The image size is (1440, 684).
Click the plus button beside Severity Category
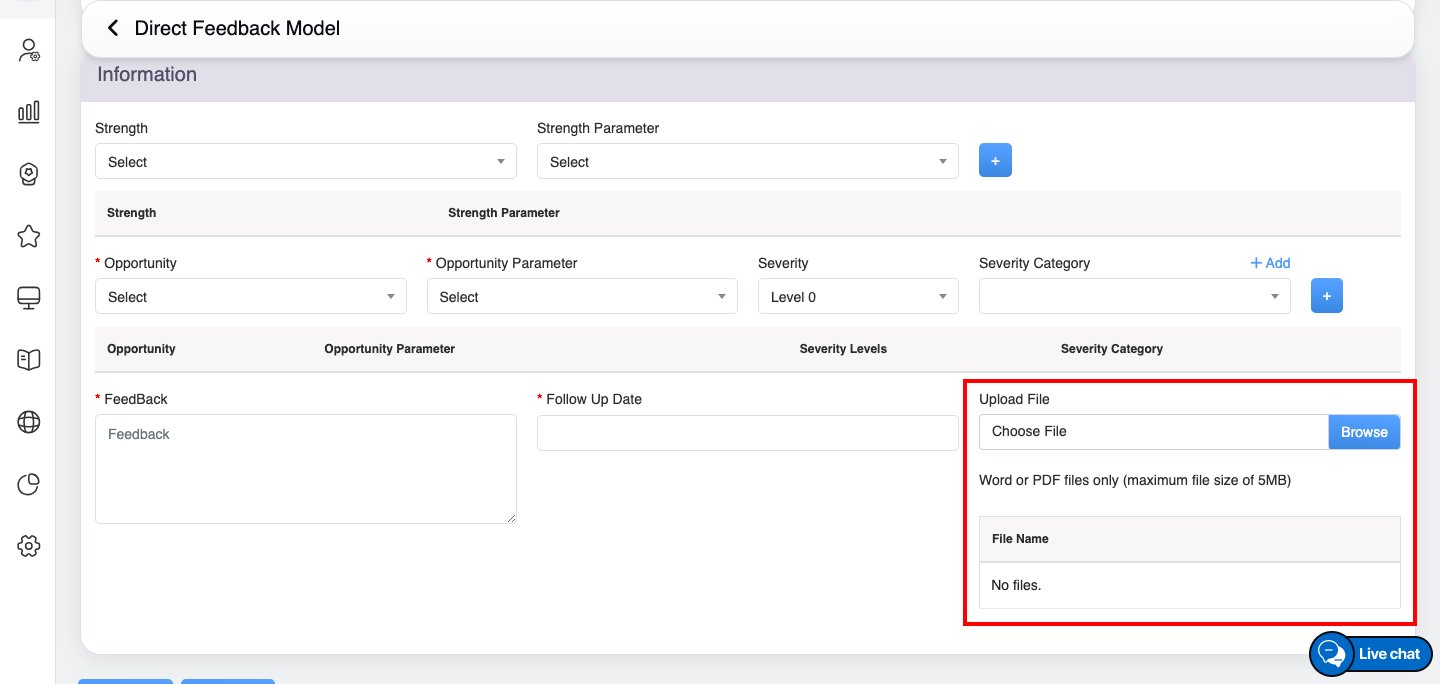(1327, 296)
